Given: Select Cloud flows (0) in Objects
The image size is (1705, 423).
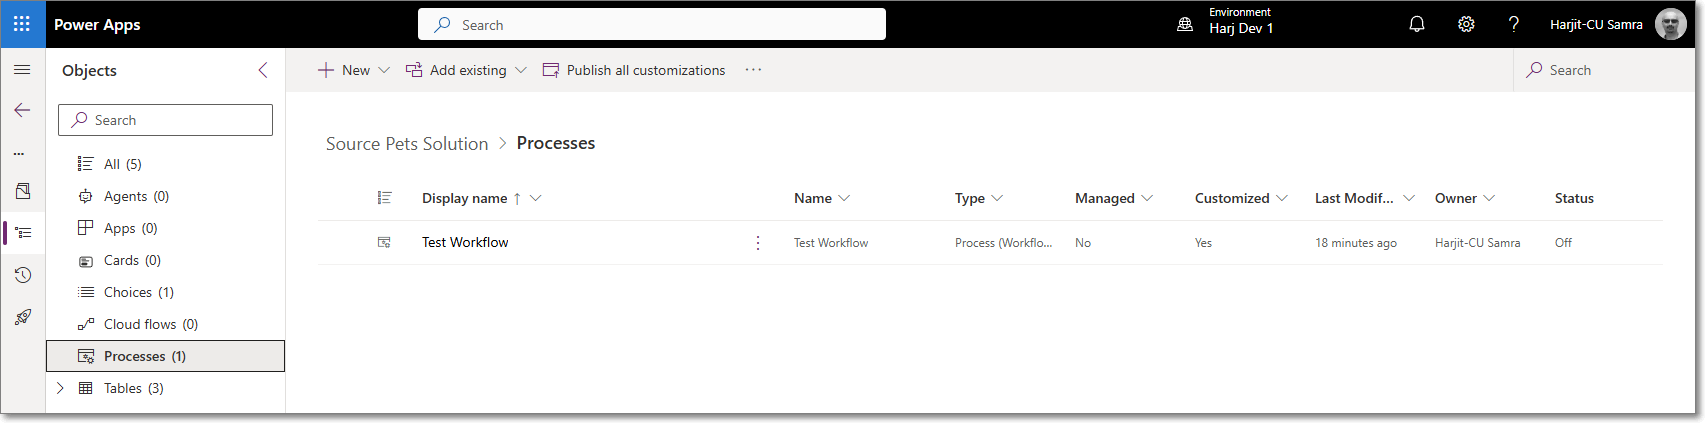Looking at the screenshot, I should click(150, 324).
